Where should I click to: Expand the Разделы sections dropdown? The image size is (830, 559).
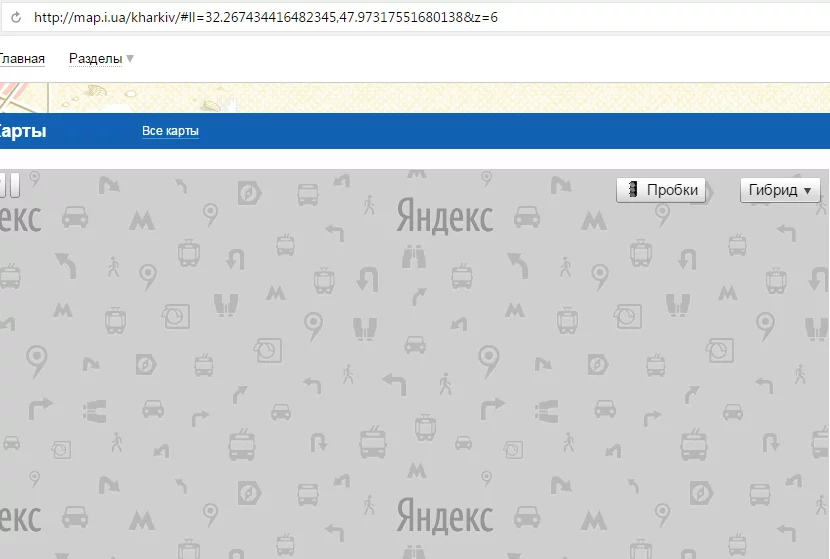point(101,59)
